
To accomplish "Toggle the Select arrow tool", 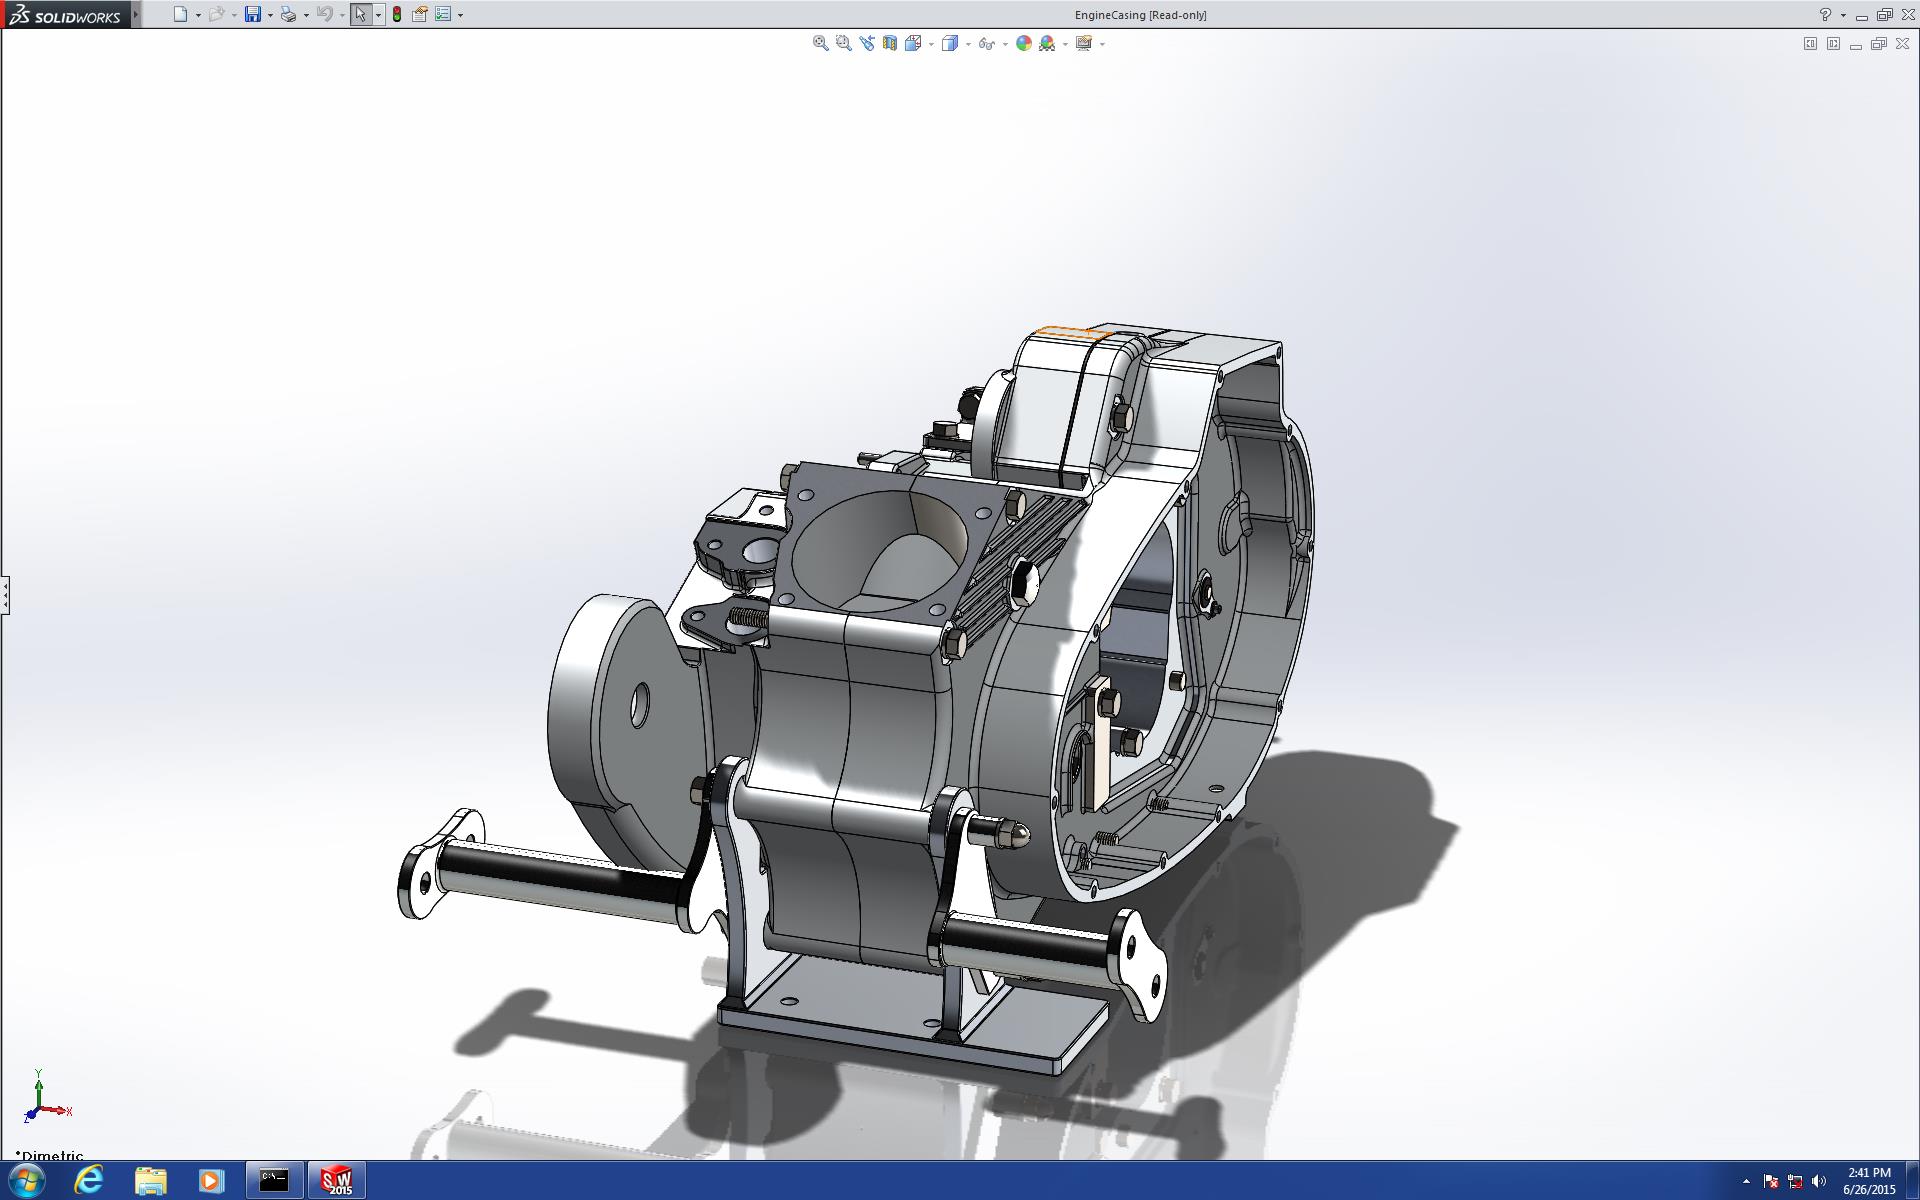I will [360, 15].
